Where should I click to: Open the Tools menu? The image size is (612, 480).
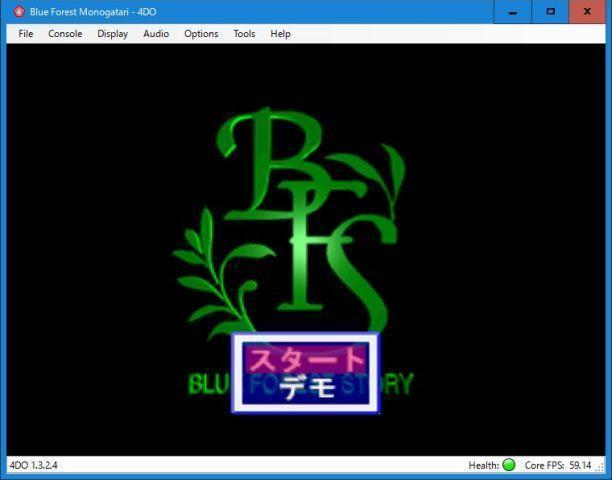tap(244, 33)
